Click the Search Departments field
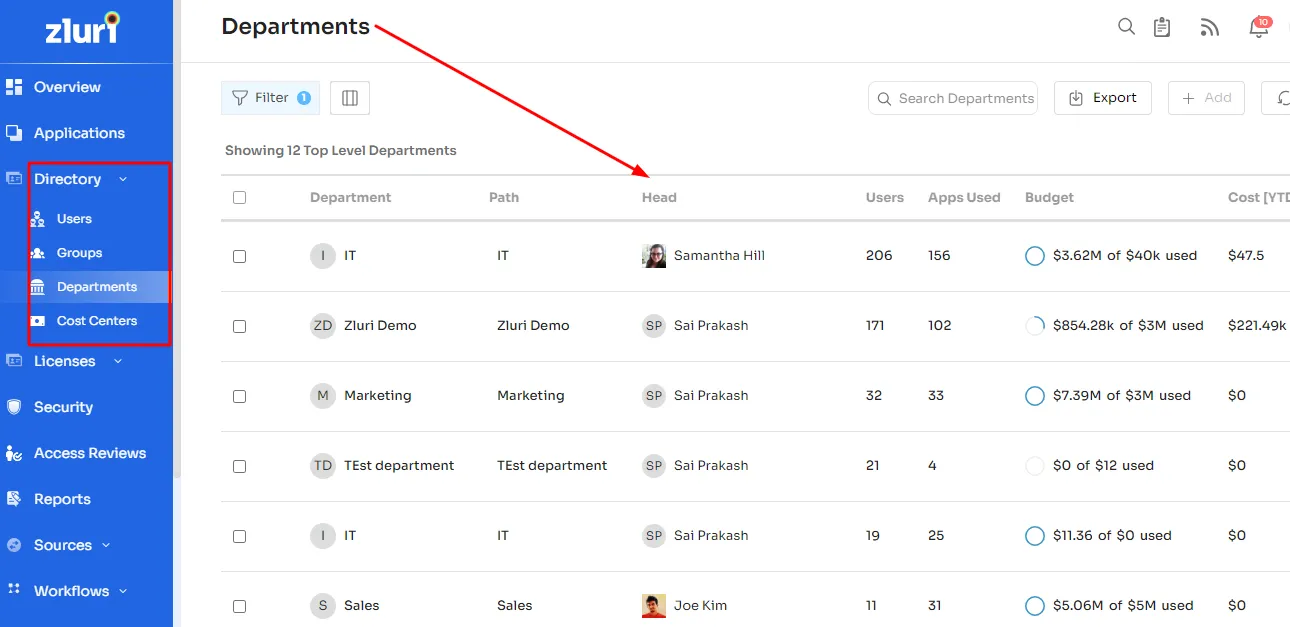Screen dimensions: 1290x627 tap(953, 98)
